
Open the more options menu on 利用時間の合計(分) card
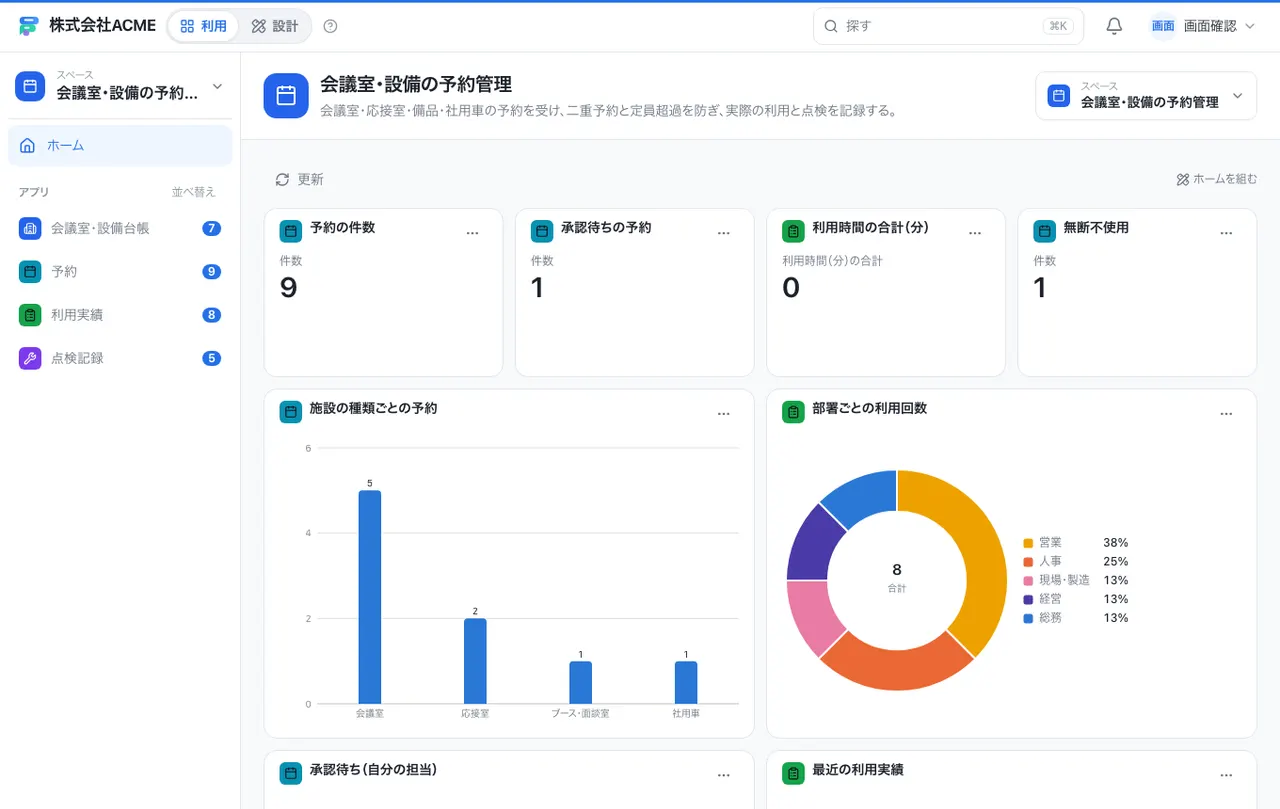click(975, 232)
